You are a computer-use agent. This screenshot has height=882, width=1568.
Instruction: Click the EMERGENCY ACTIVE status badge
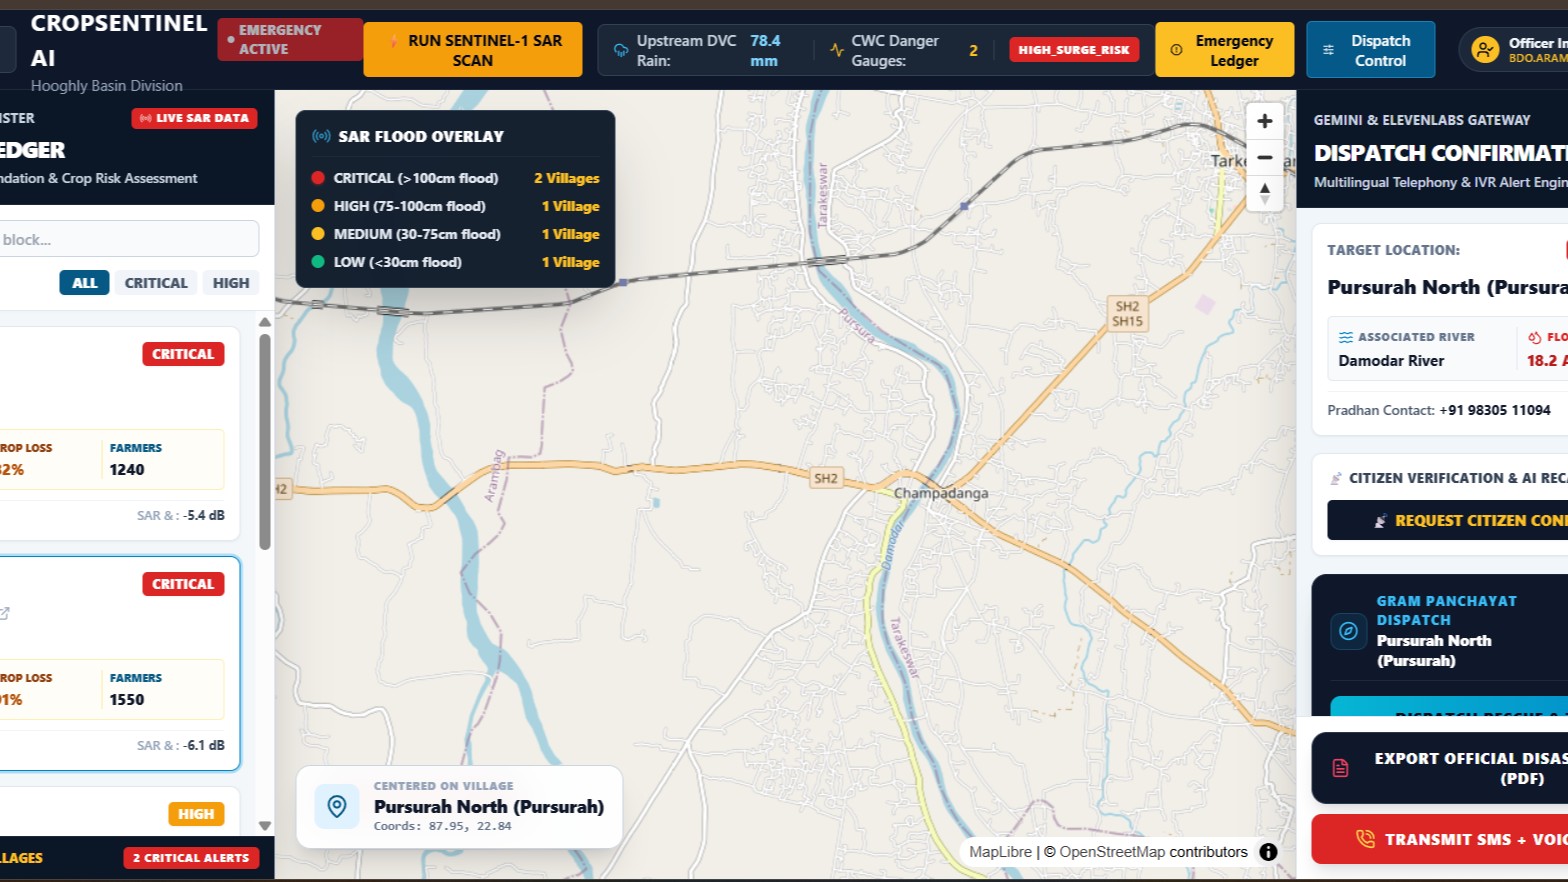pyautogui.click(x=289, y=40)
